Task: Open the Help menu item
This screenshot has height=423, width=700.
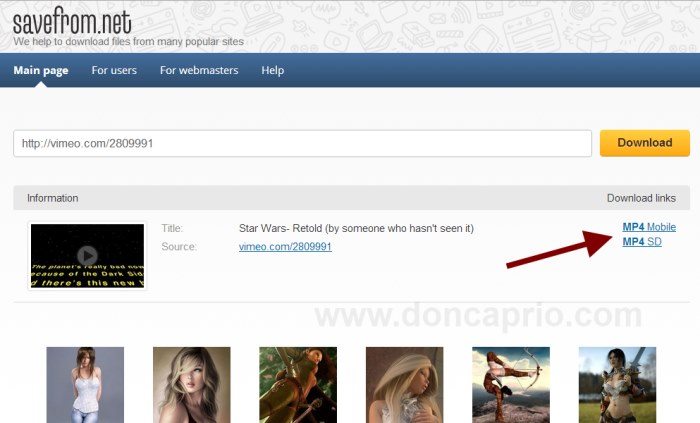Action: click(272, 70)
